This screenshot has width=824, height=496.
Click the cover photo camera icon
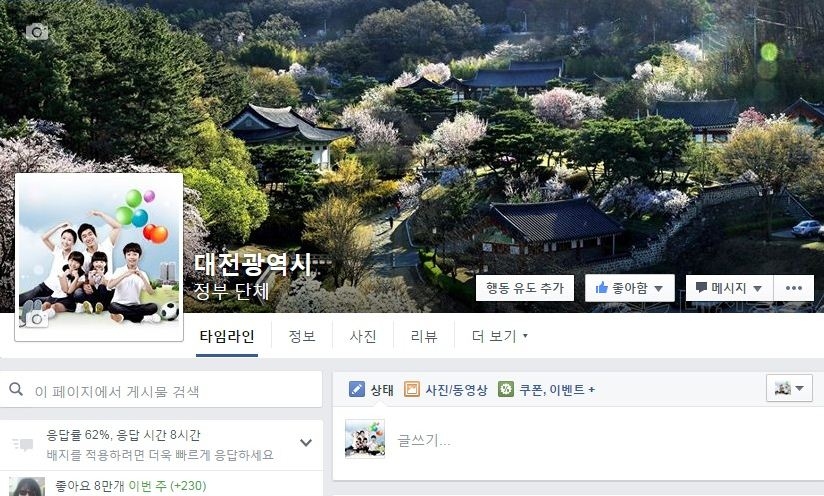pos(37,32)
